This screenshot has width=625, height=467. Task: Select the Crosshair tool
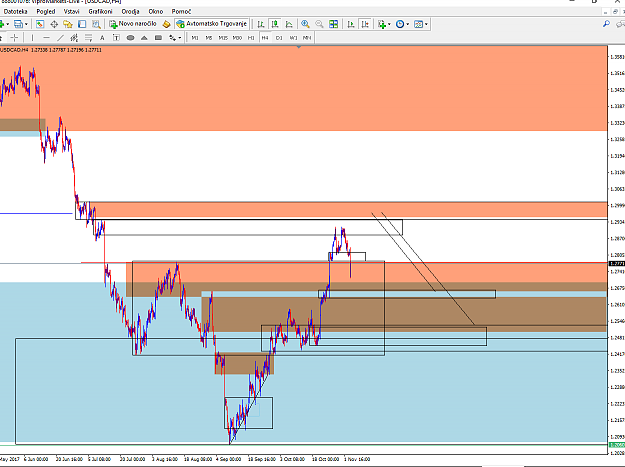point(14,38)
